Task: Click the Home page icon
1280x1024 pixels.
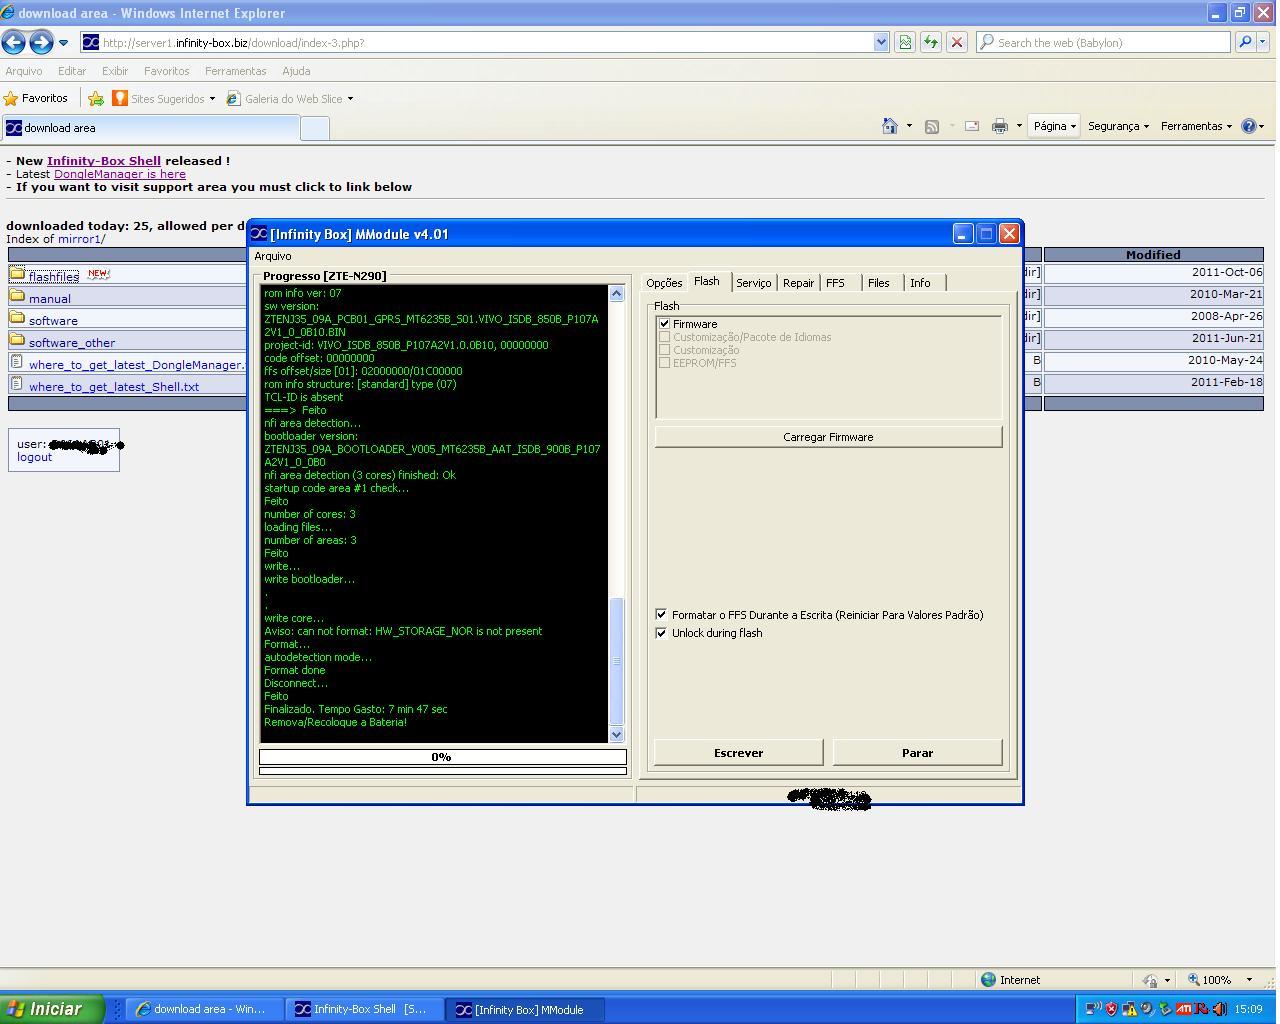Action: pos(889,126)
